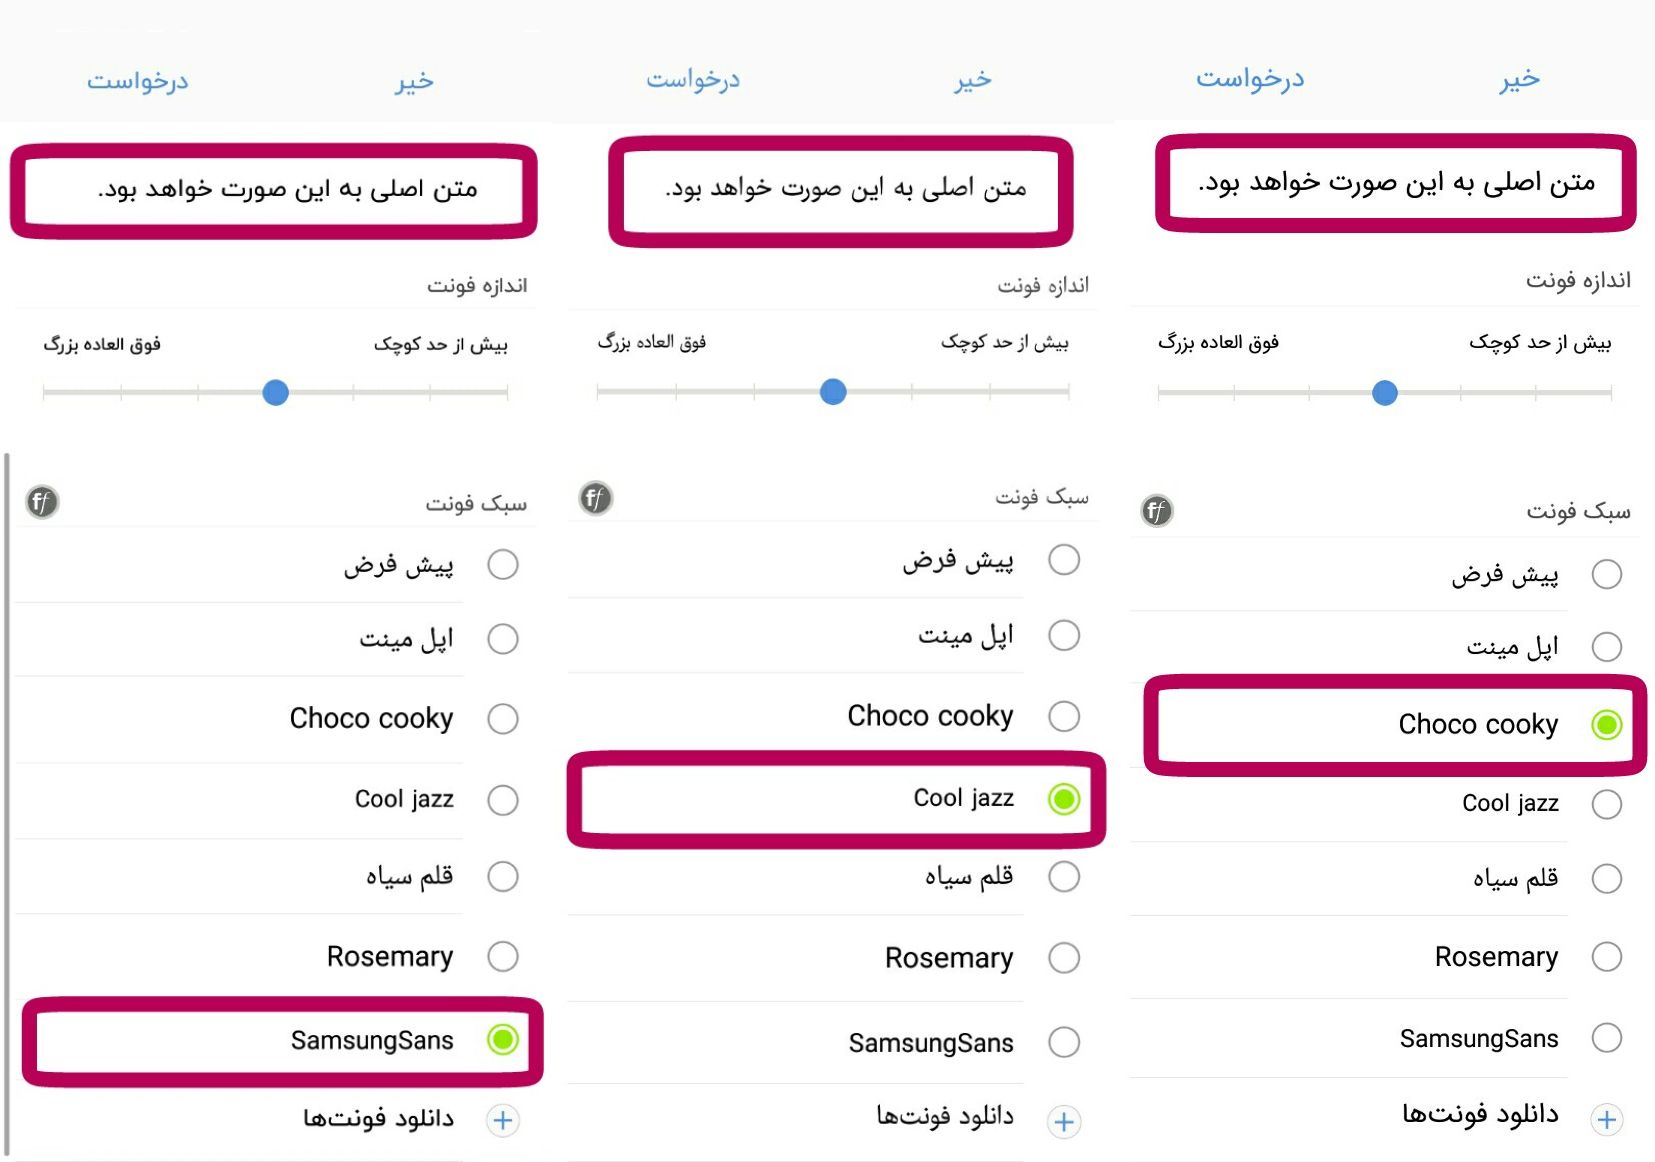
Task: Click the selected green Cool jazz radio button
Action: (1064, 799)
